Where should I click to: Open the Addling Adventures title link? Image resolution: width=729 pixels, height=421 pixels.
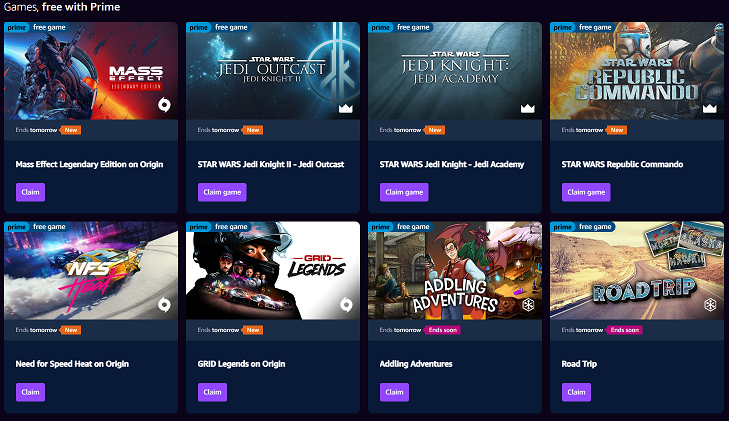pos(416,364)
